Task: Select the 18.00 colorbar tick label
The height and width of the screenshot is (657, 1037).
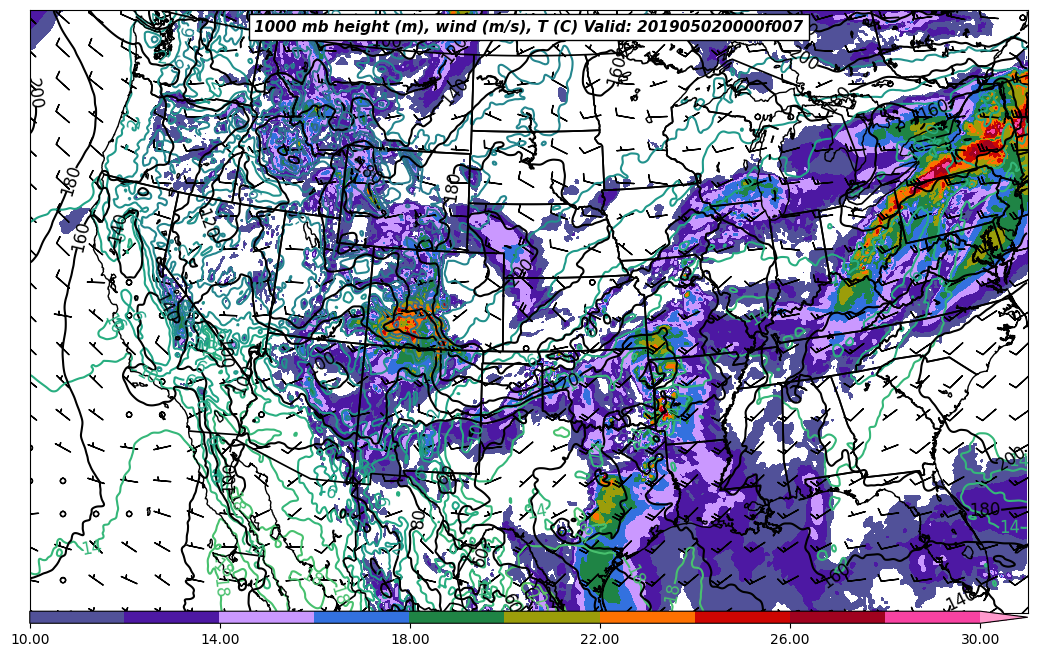Action: click(x=410, y=638)
